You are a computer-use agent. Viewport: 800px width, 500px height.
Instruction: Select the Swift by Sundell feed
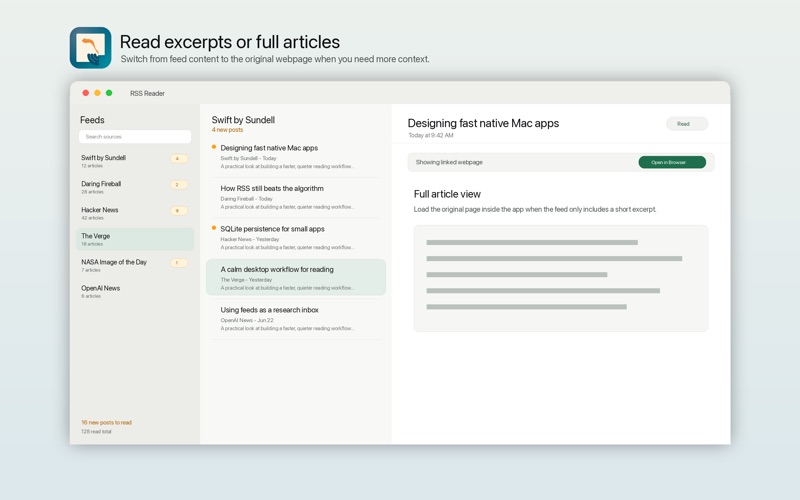coord(135,161)
